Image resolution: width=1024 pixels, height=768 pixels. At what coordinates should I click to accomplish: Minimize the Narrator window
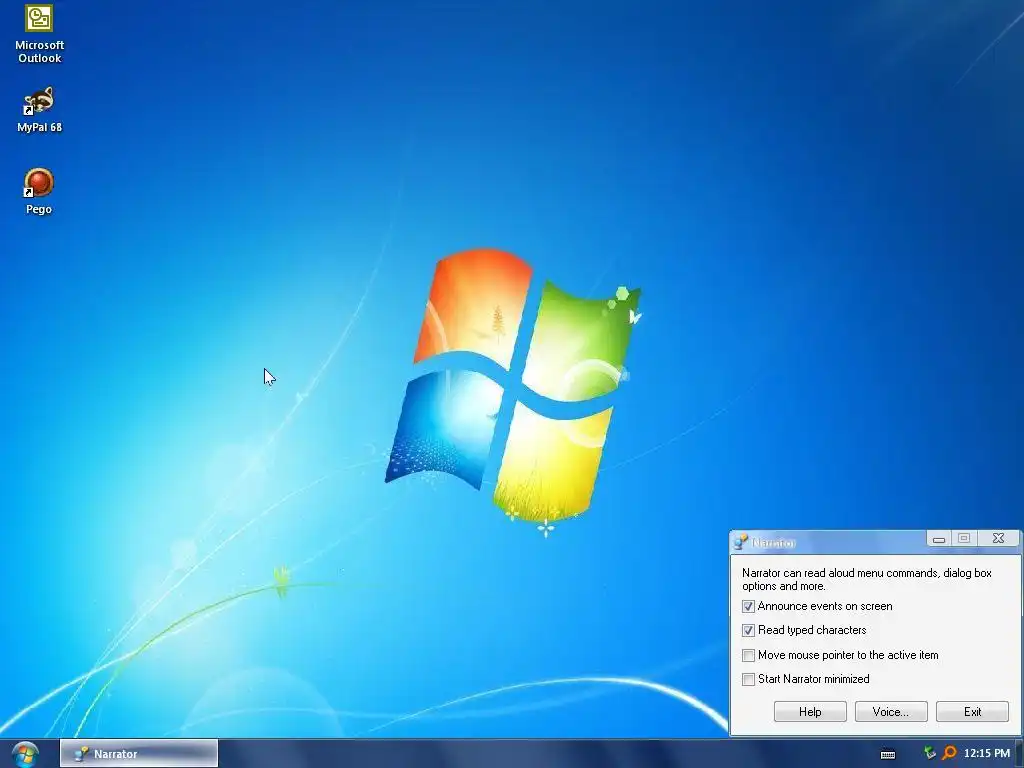(x=939, y=539)
